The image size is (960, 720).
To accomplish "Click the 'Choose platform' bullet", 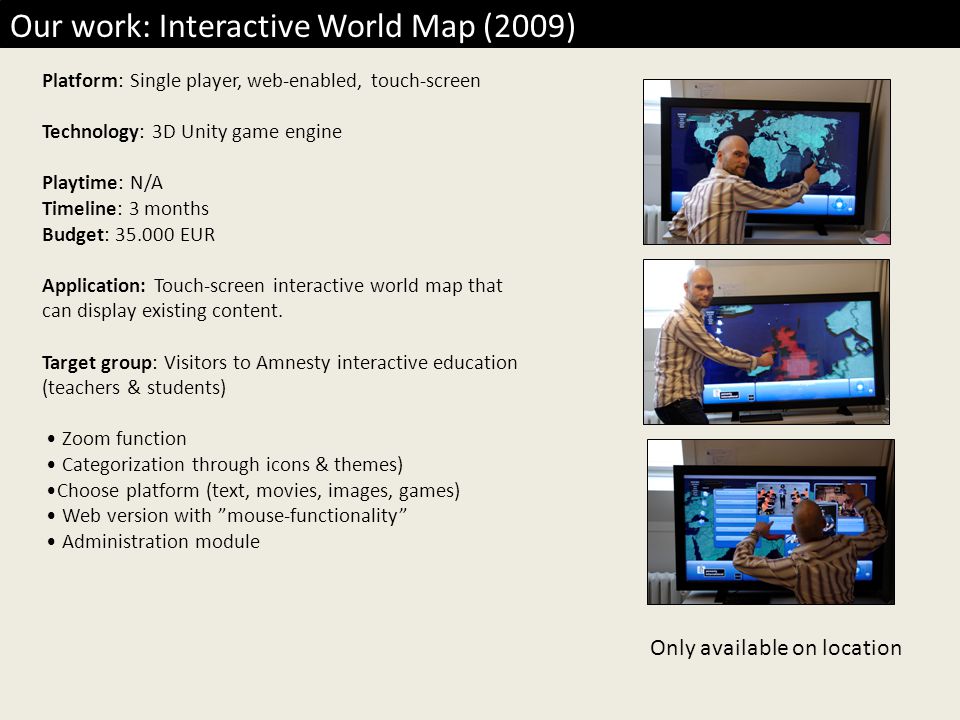I will [x=253, y=490].
